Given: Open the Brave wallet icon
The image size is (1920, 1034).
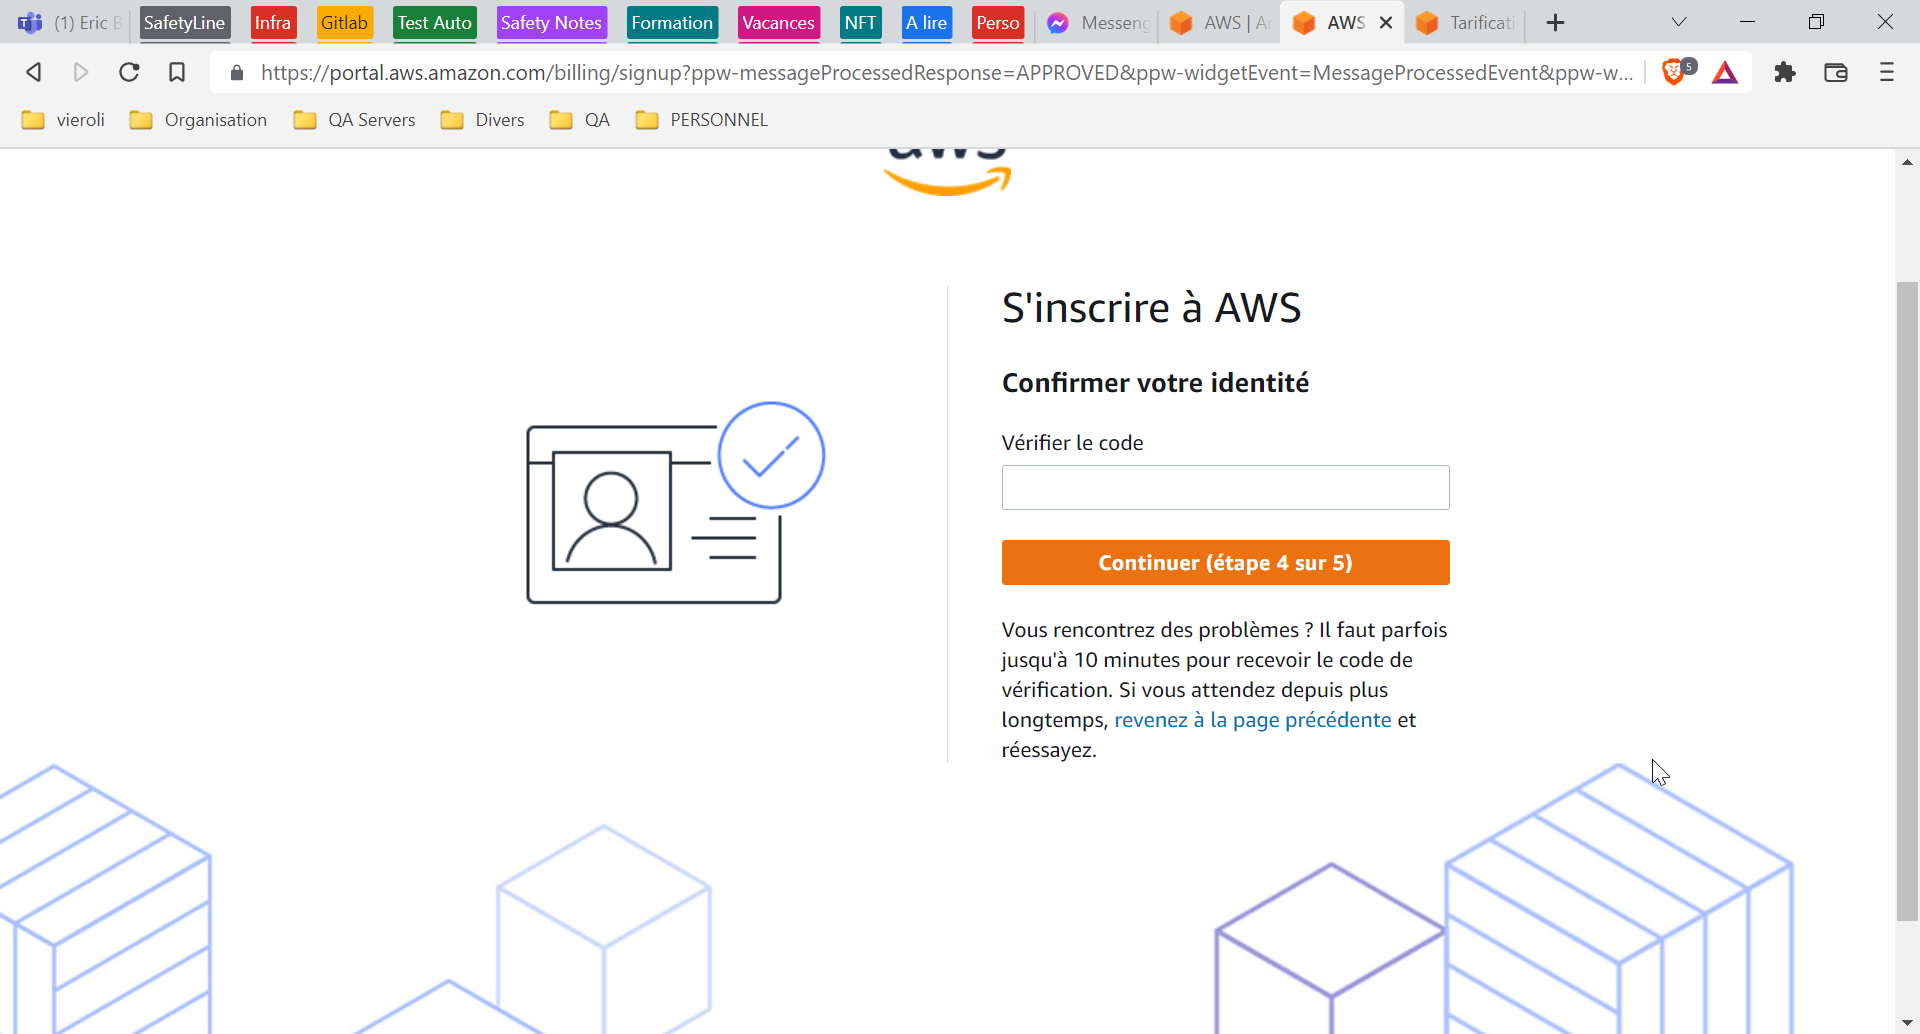Looking at the screenshot, I should [x=1836, y=72].
